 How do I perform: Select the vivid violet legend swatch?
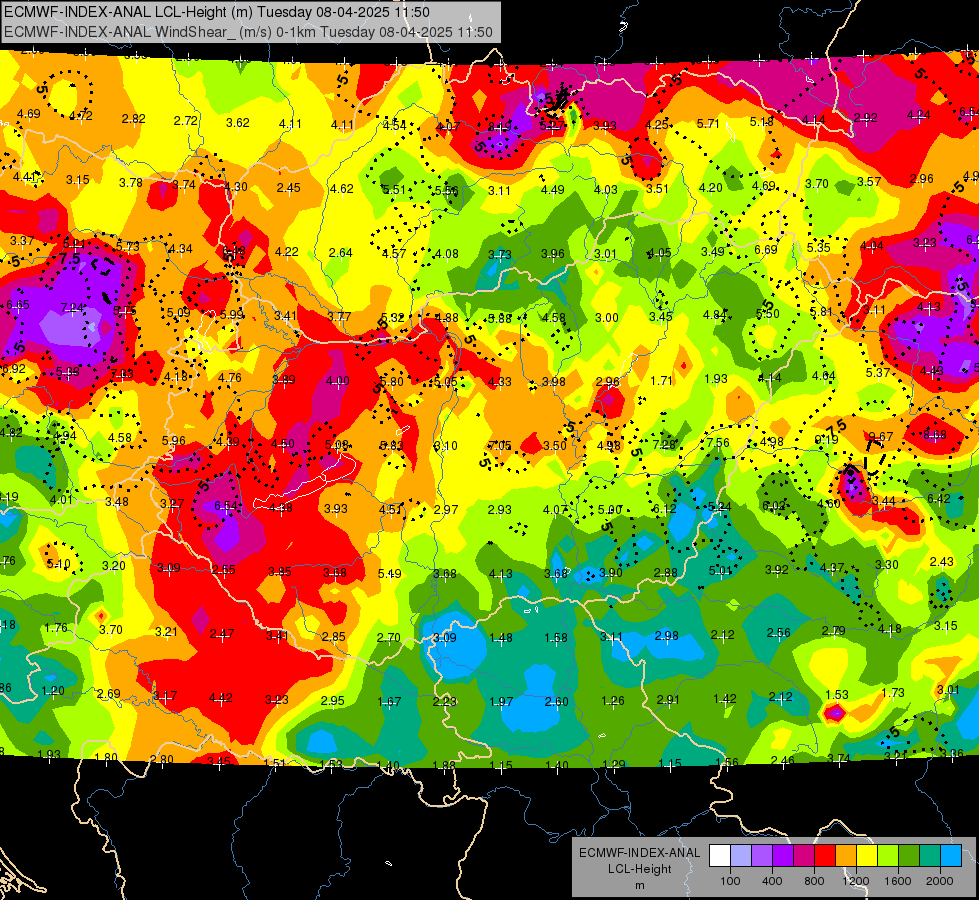pos(783,856)
